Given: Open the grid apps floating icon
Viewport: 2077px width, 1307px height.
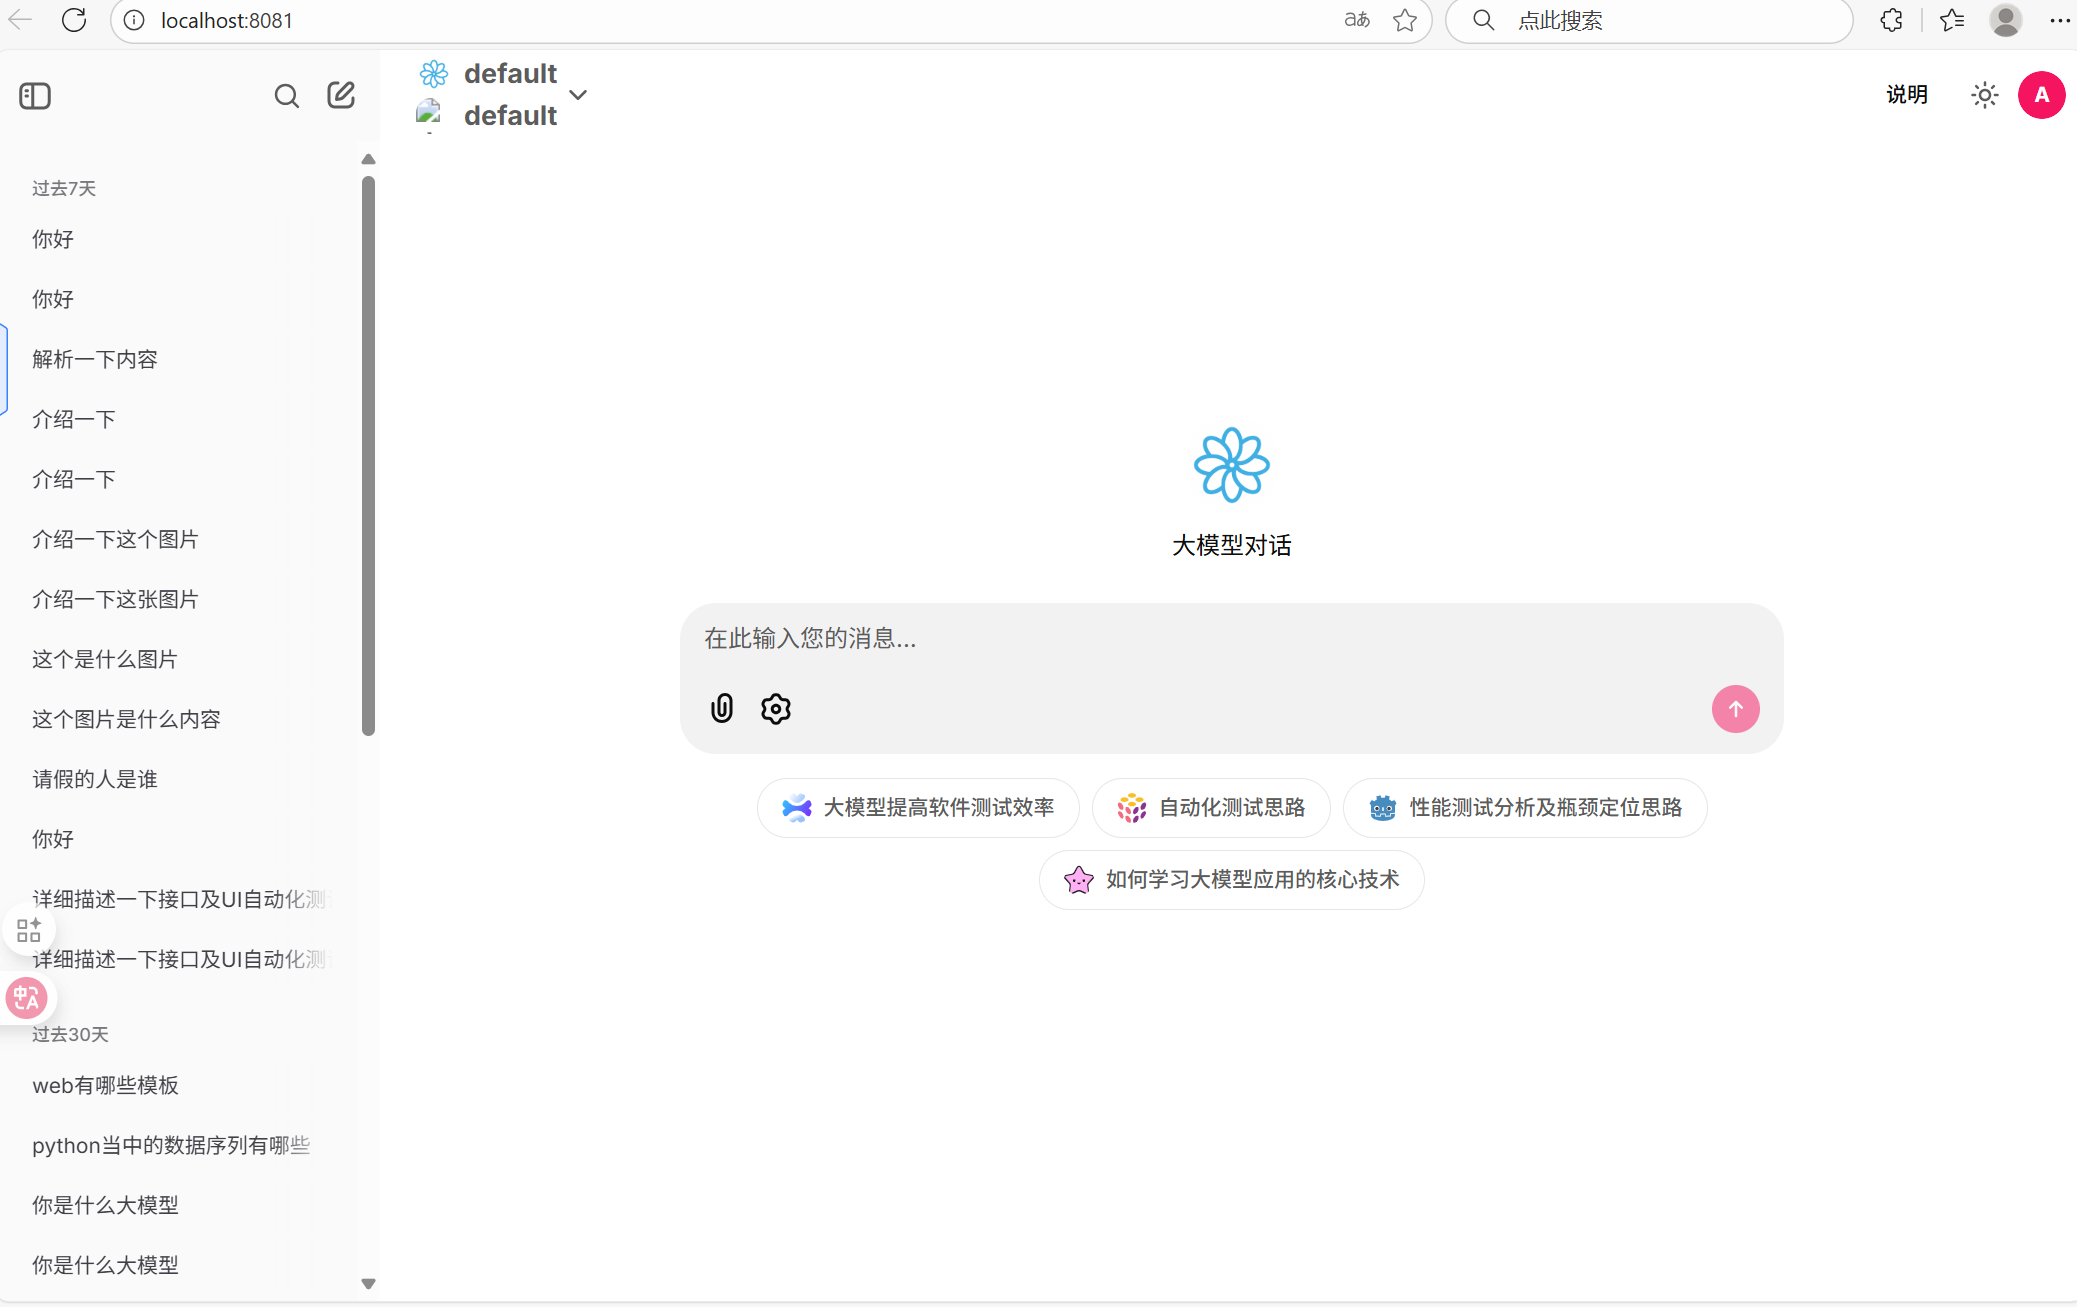Looking at the screenshot, I should pos(29,930).
